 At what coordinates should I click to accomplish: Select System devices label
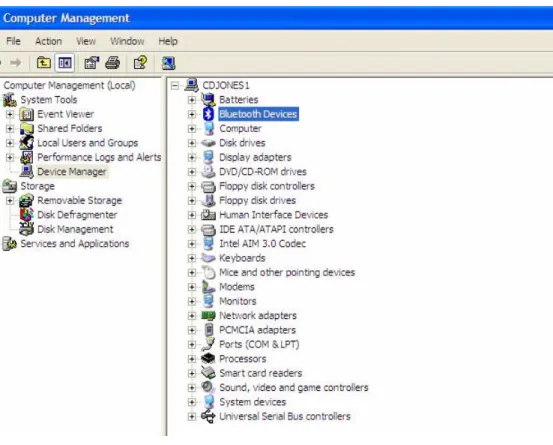tap(253, 402)
